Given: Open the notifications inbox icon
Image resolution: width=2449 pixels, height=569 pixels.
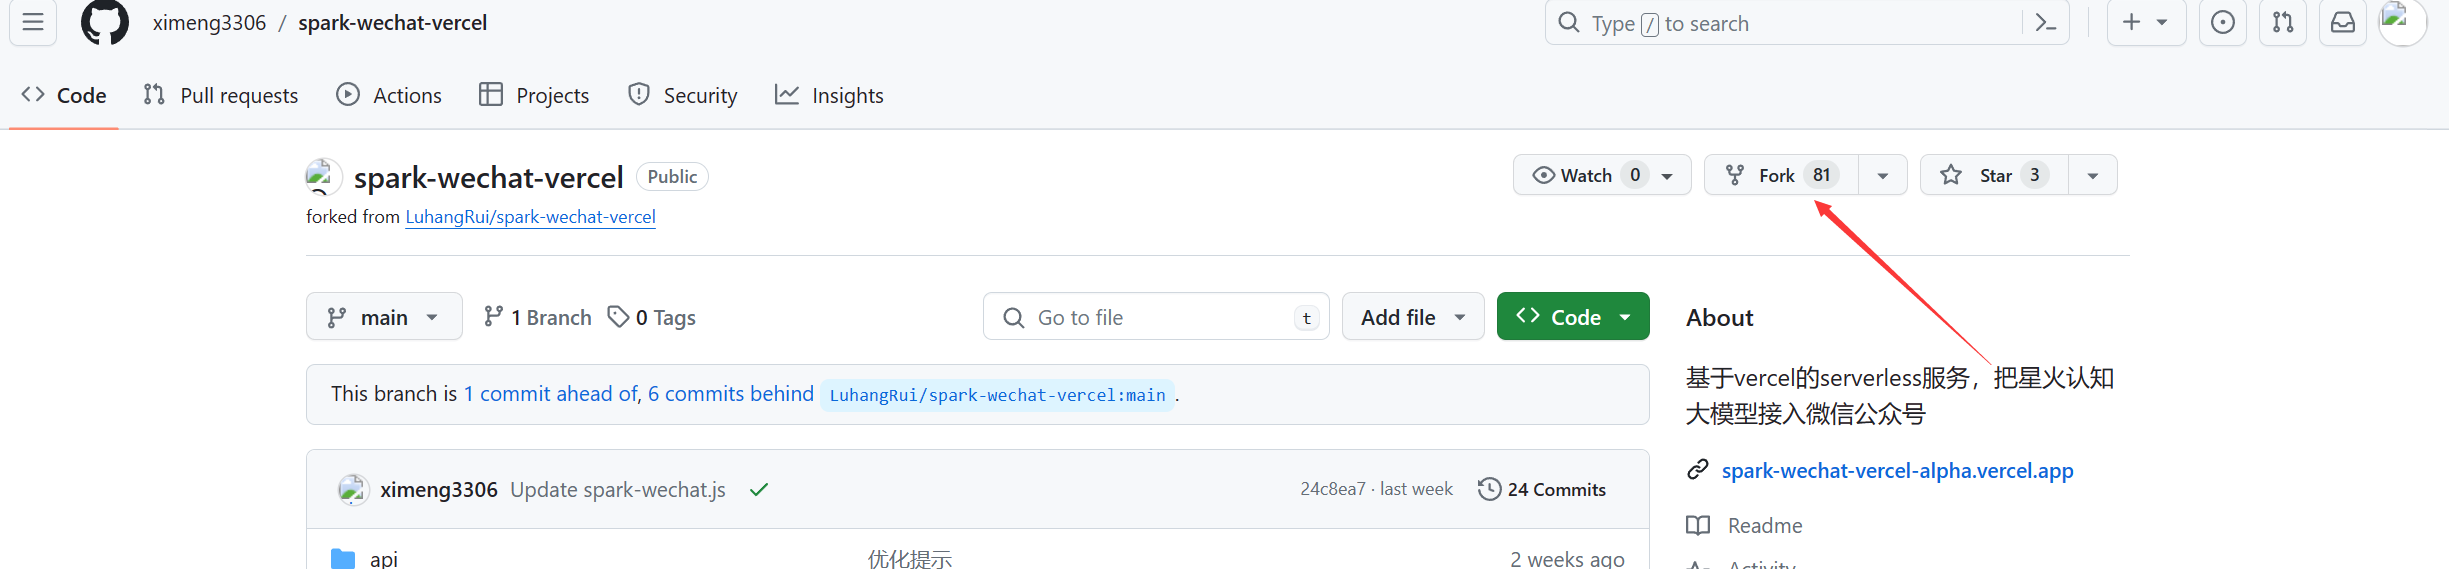Looking at the screenshot, I should [x=2343, y=22].
